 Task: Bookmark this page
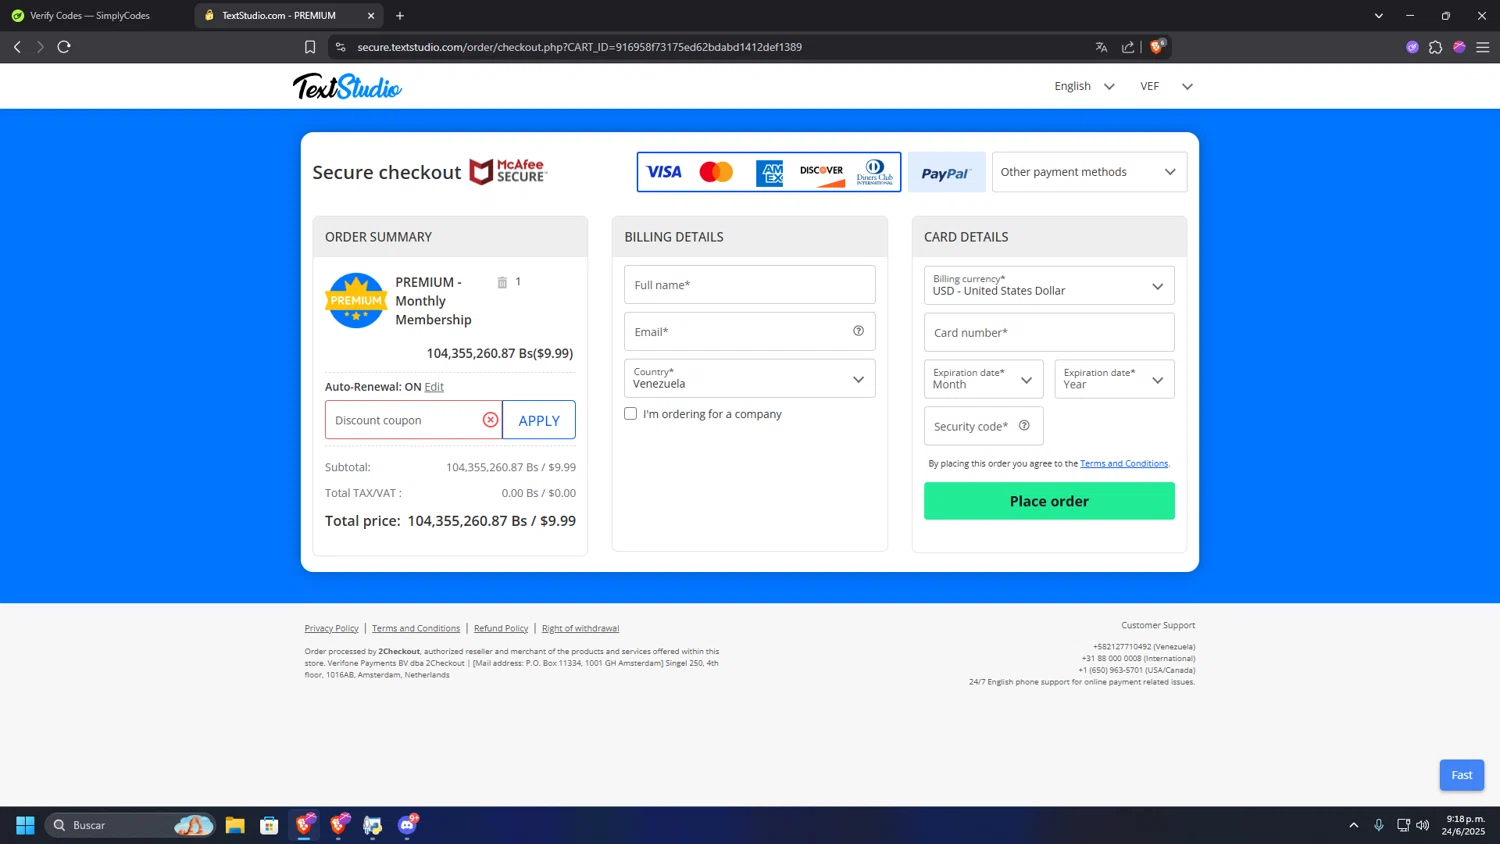[x=310, y=47]
